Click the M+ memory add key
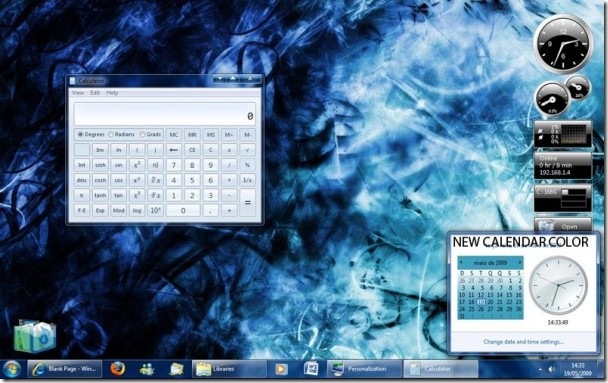Image resolution: width=608 pixels, height=383 pixels. [x=229, y=135]
